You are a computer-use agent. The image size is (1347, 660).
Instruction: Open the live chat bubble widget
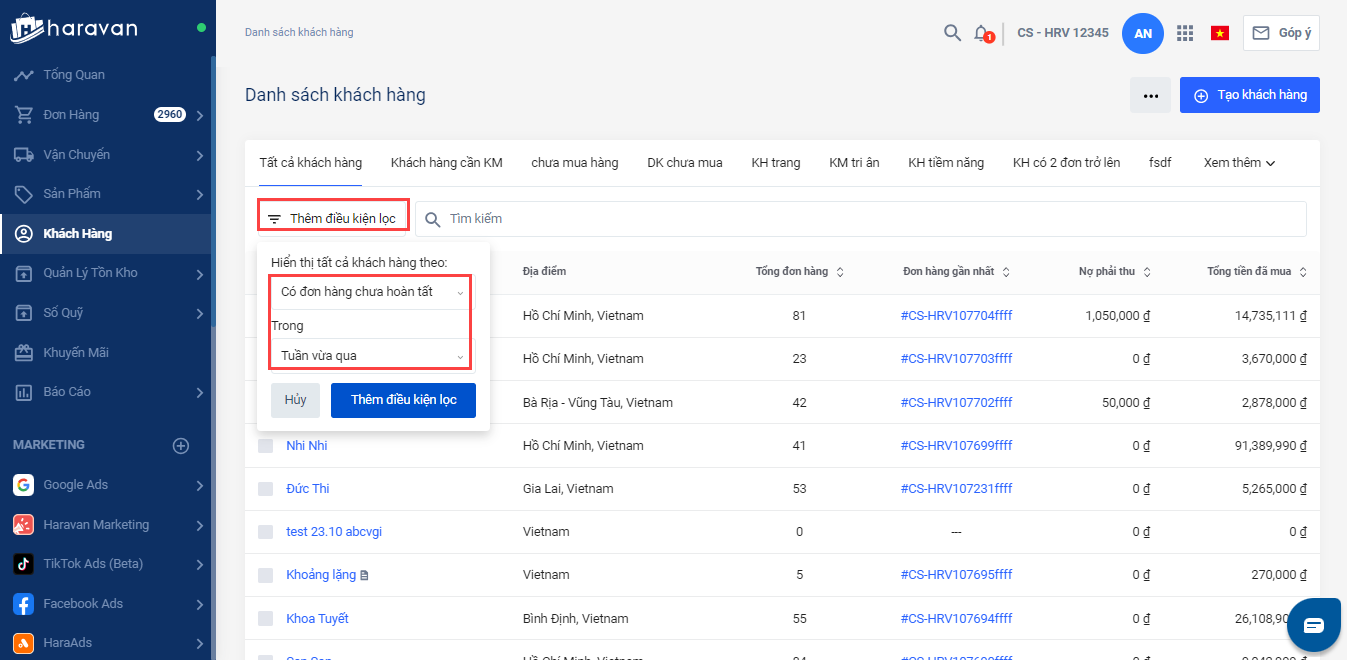point(1313,625)
